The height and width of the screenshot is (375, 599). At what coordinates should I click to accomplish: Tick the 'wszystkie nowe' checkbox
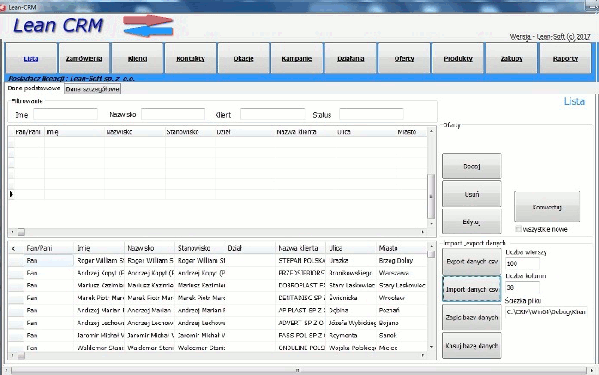[x=518, y=229]
